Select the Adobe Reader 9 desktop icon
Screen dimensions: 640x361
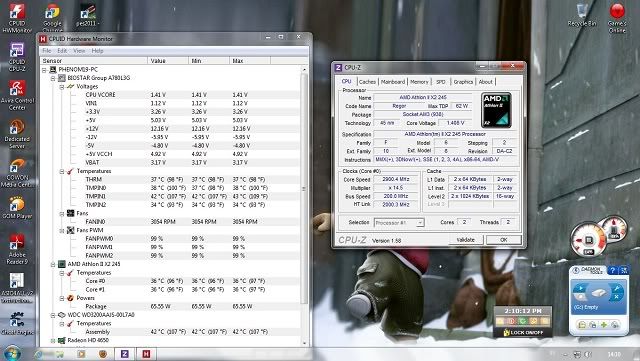click(17, 249)
